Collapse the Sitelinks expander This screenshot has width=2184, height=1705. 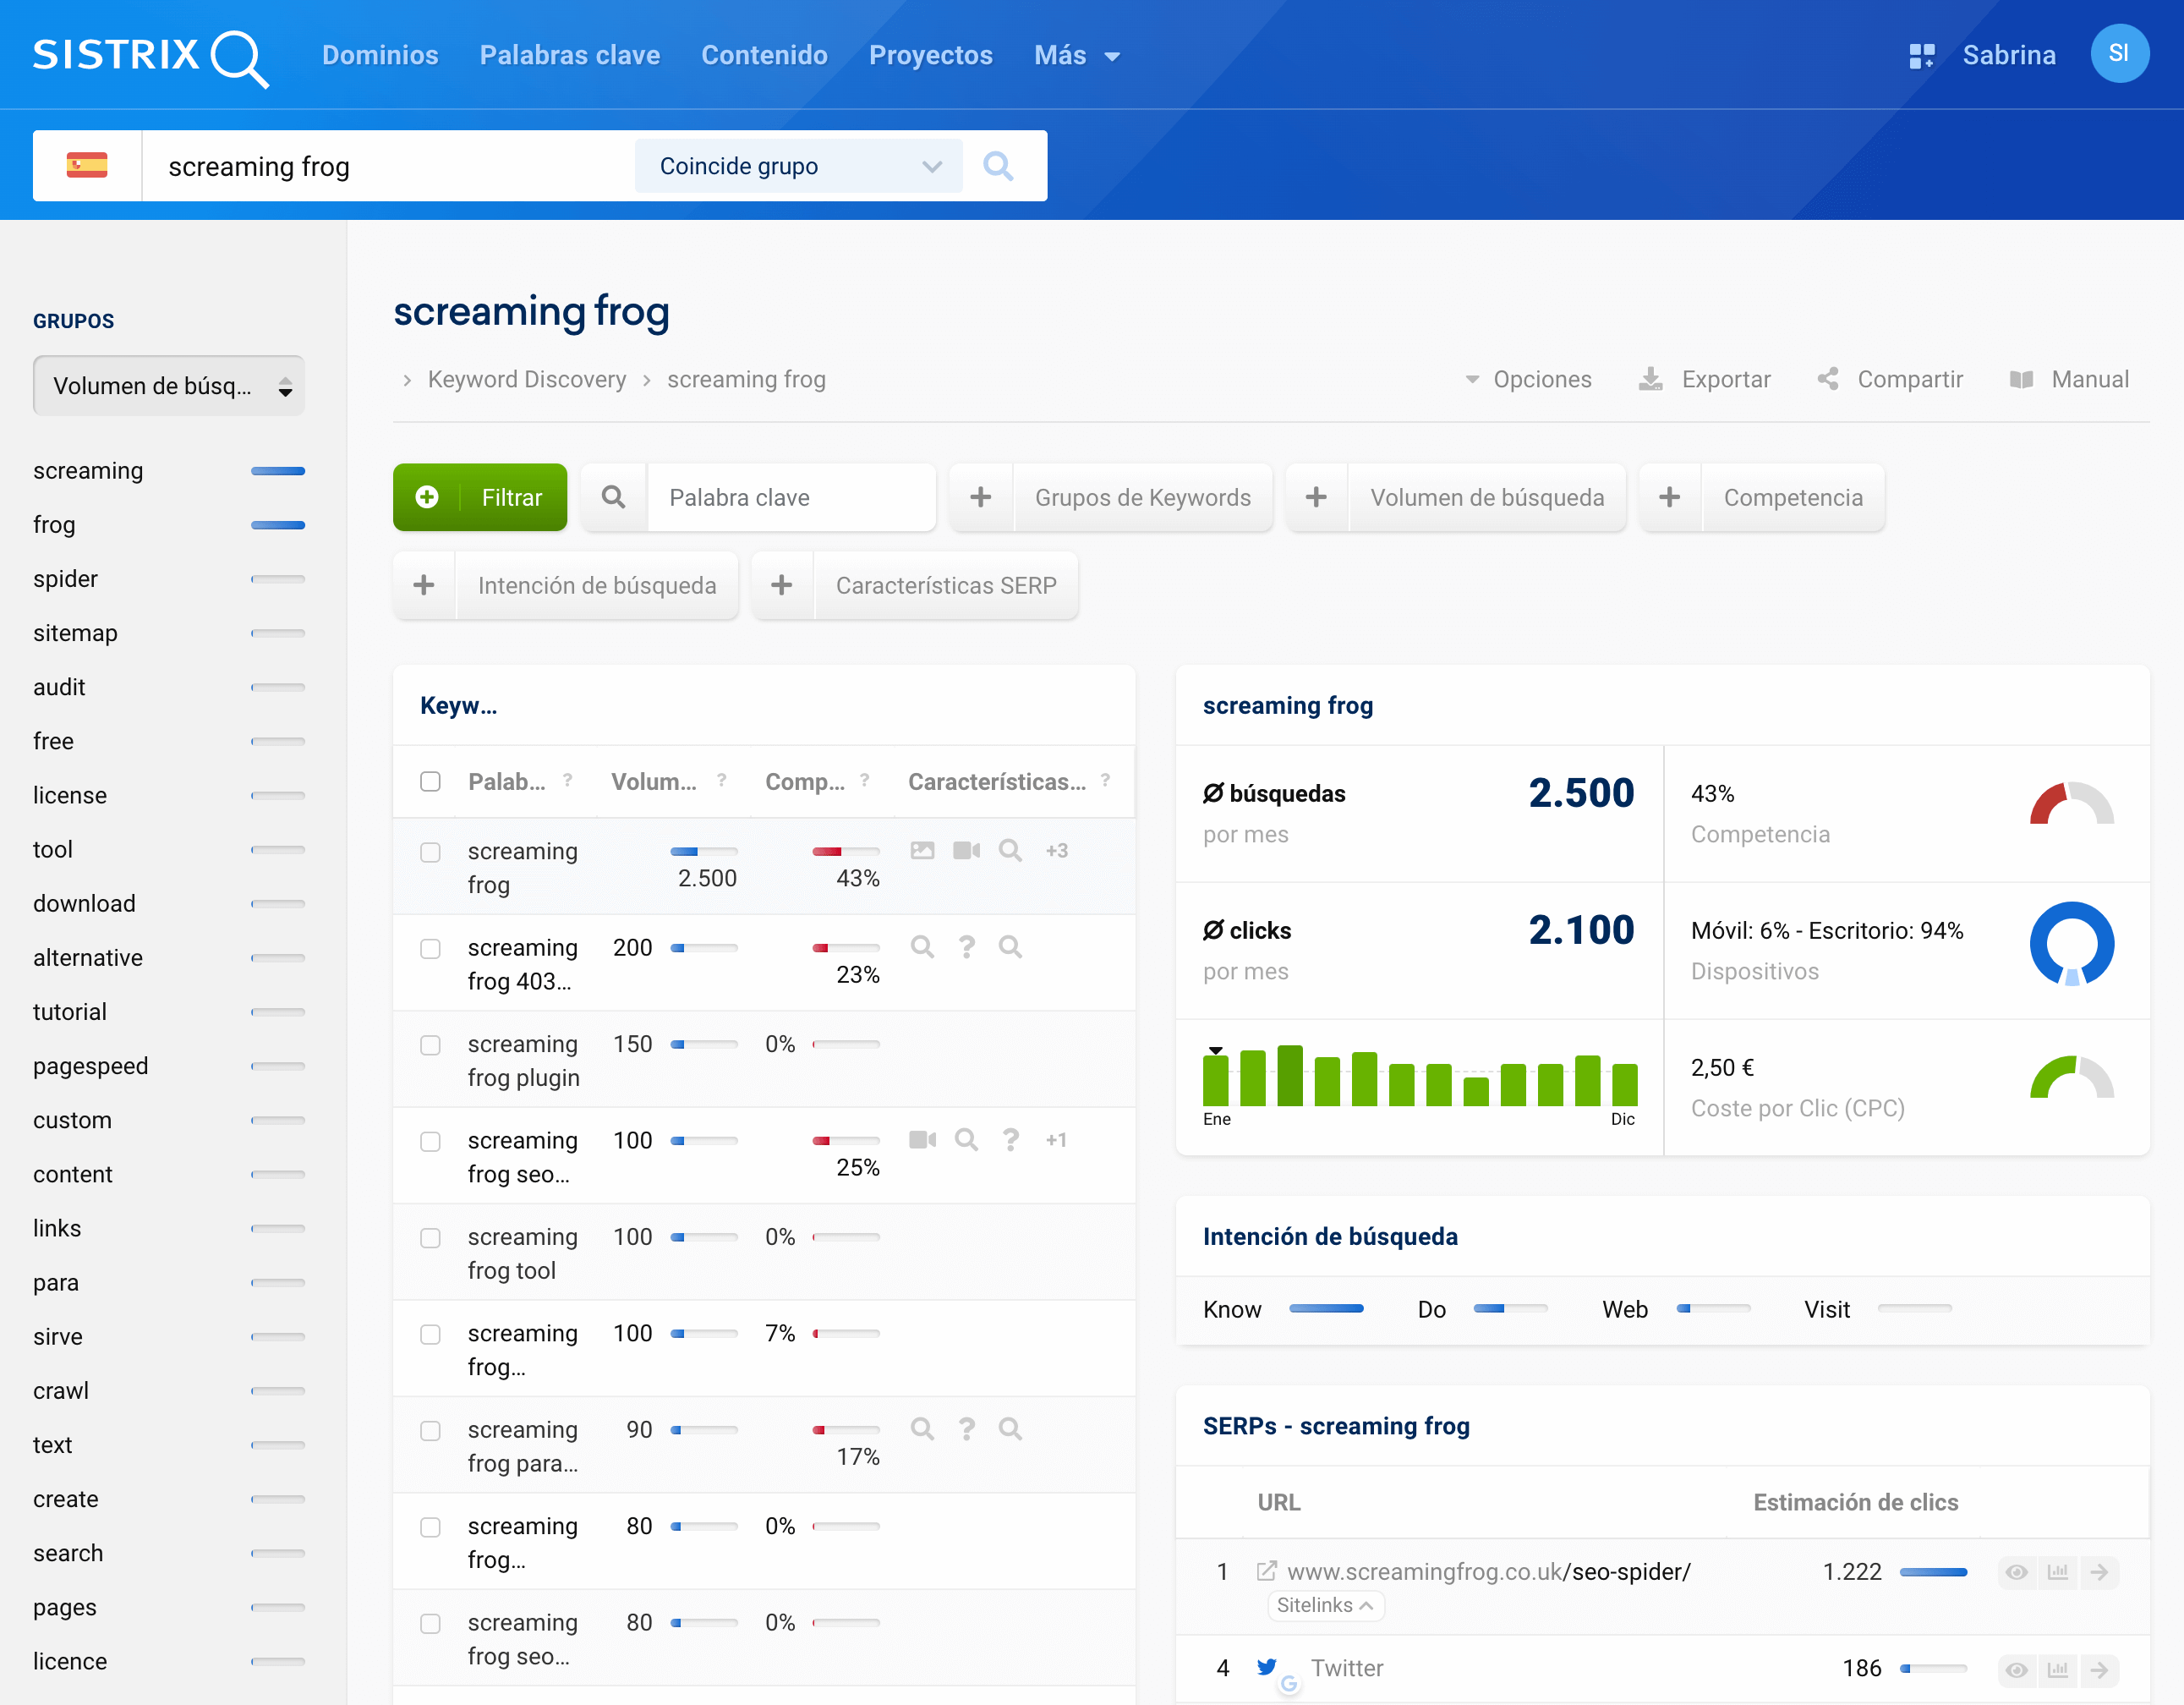click(x=1326, y=1605)
